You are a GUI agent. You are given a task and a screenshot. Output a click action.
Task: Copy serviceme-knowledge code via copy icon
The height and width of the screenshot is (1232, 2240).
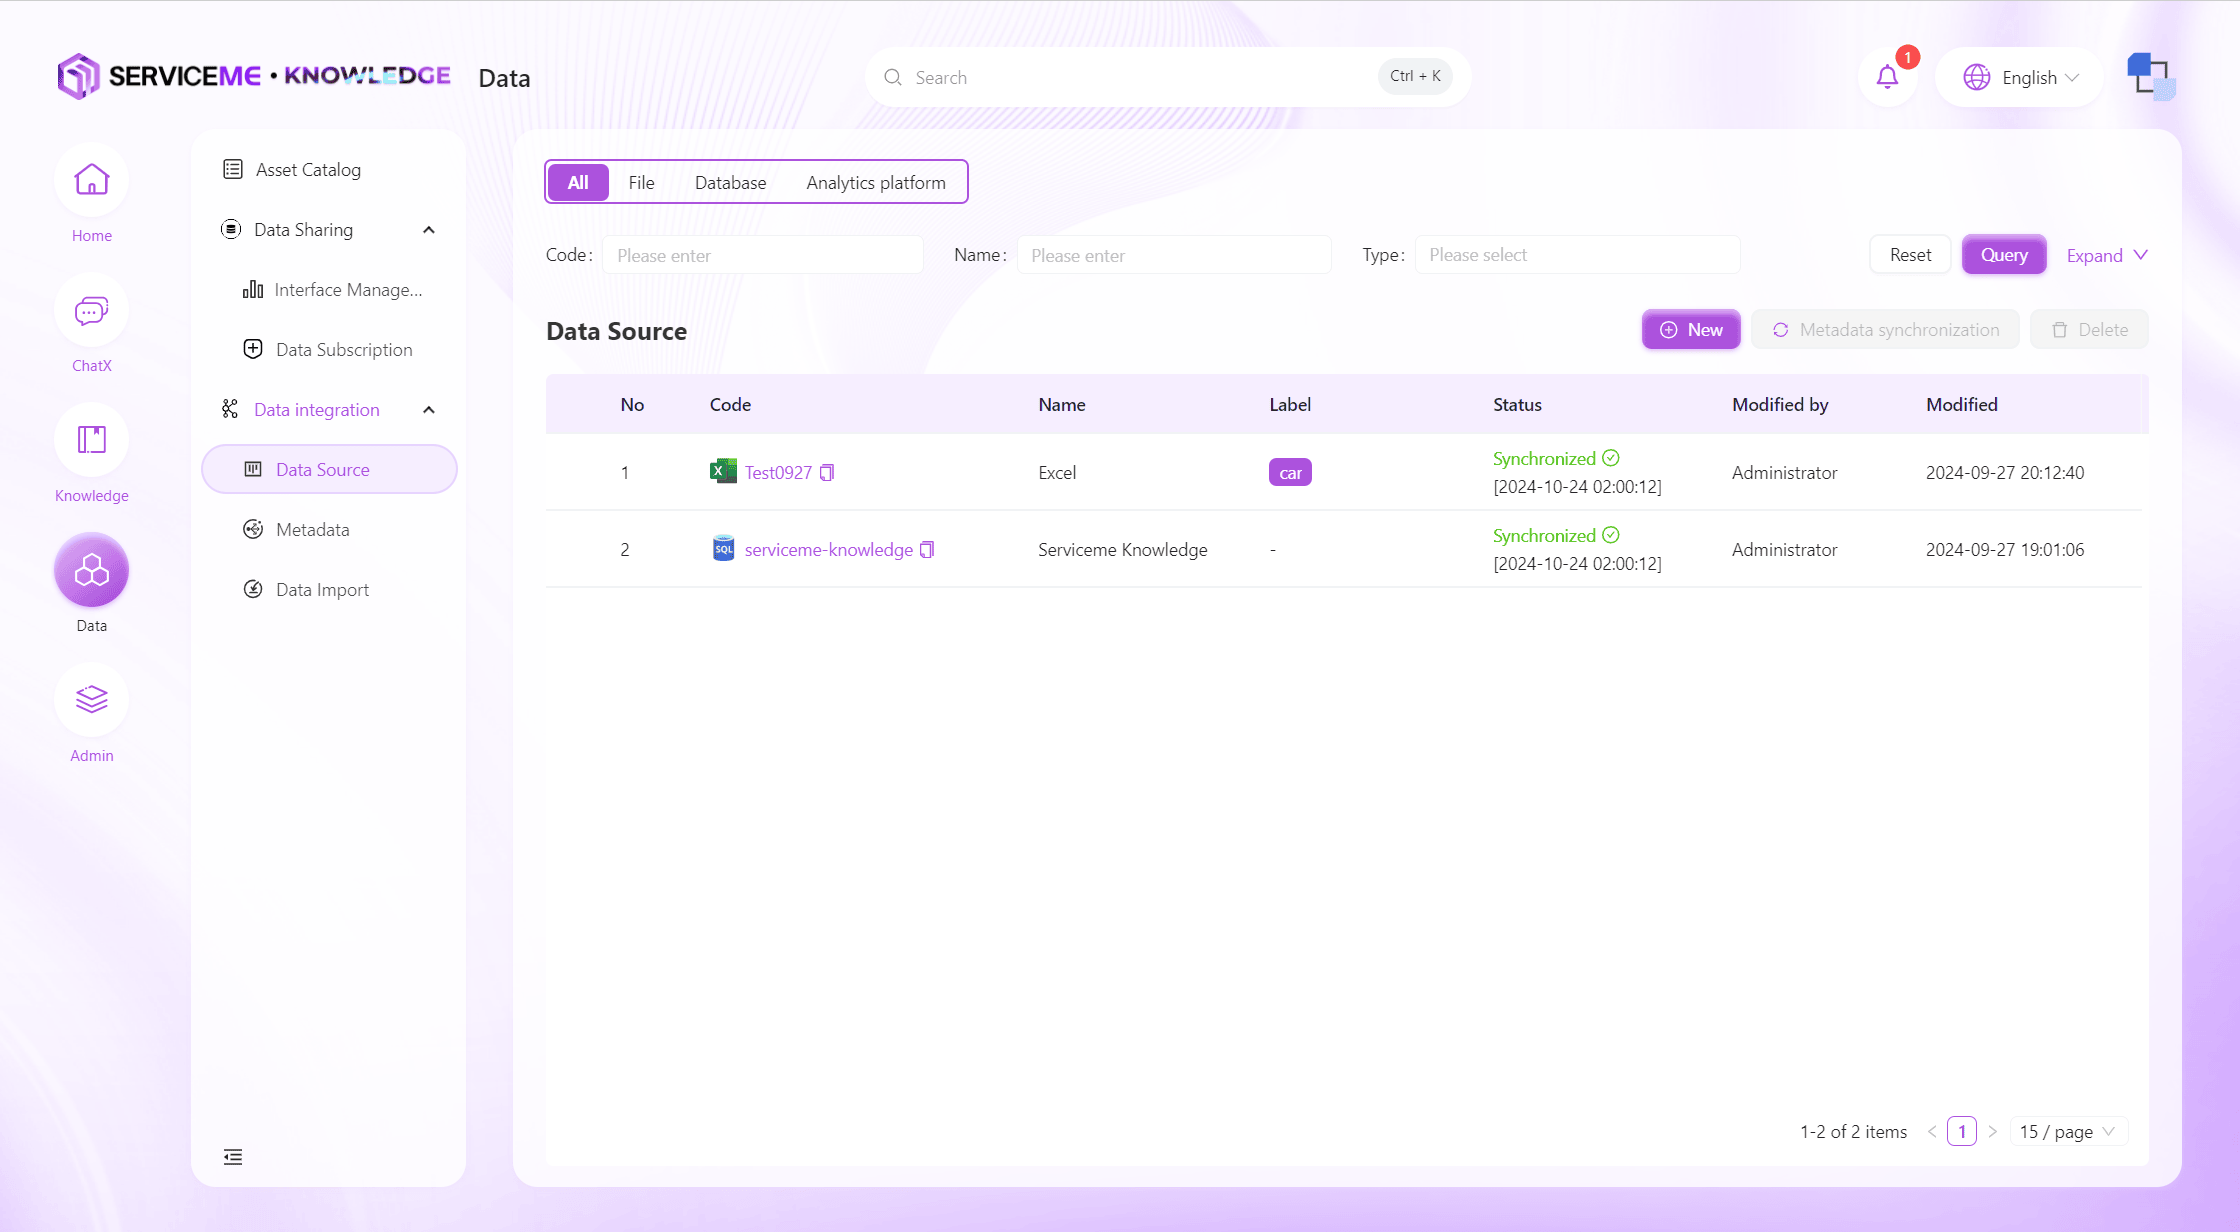[927, 550]
